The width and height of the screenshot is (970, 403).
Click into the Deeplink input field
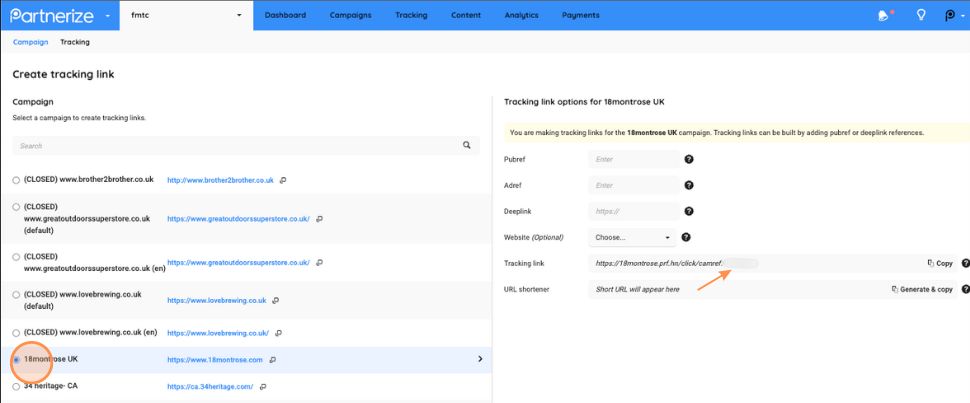[x=633, y=211]
